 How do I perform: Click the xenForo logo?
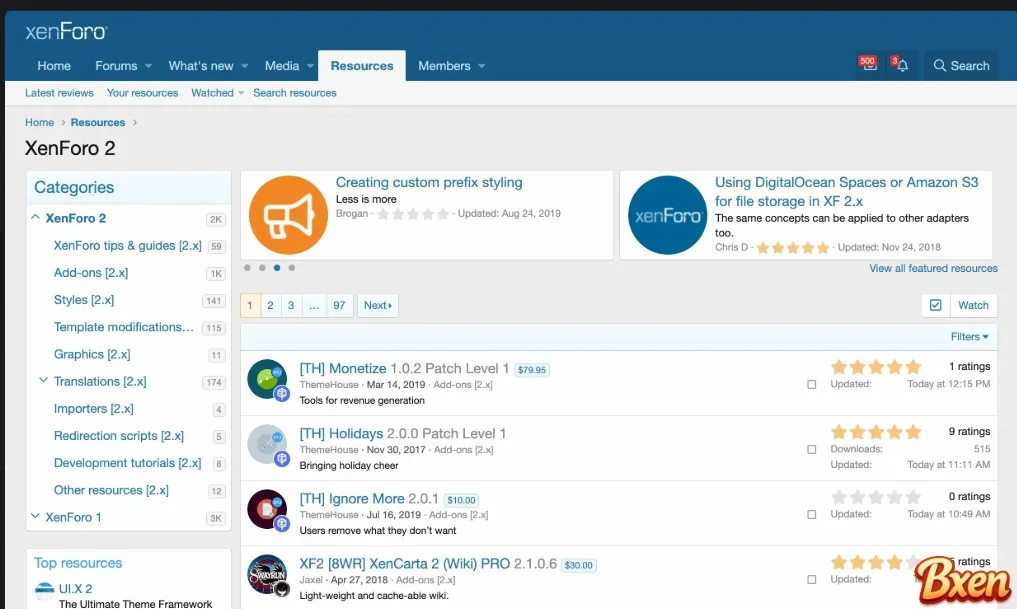[x=64, y=31]
